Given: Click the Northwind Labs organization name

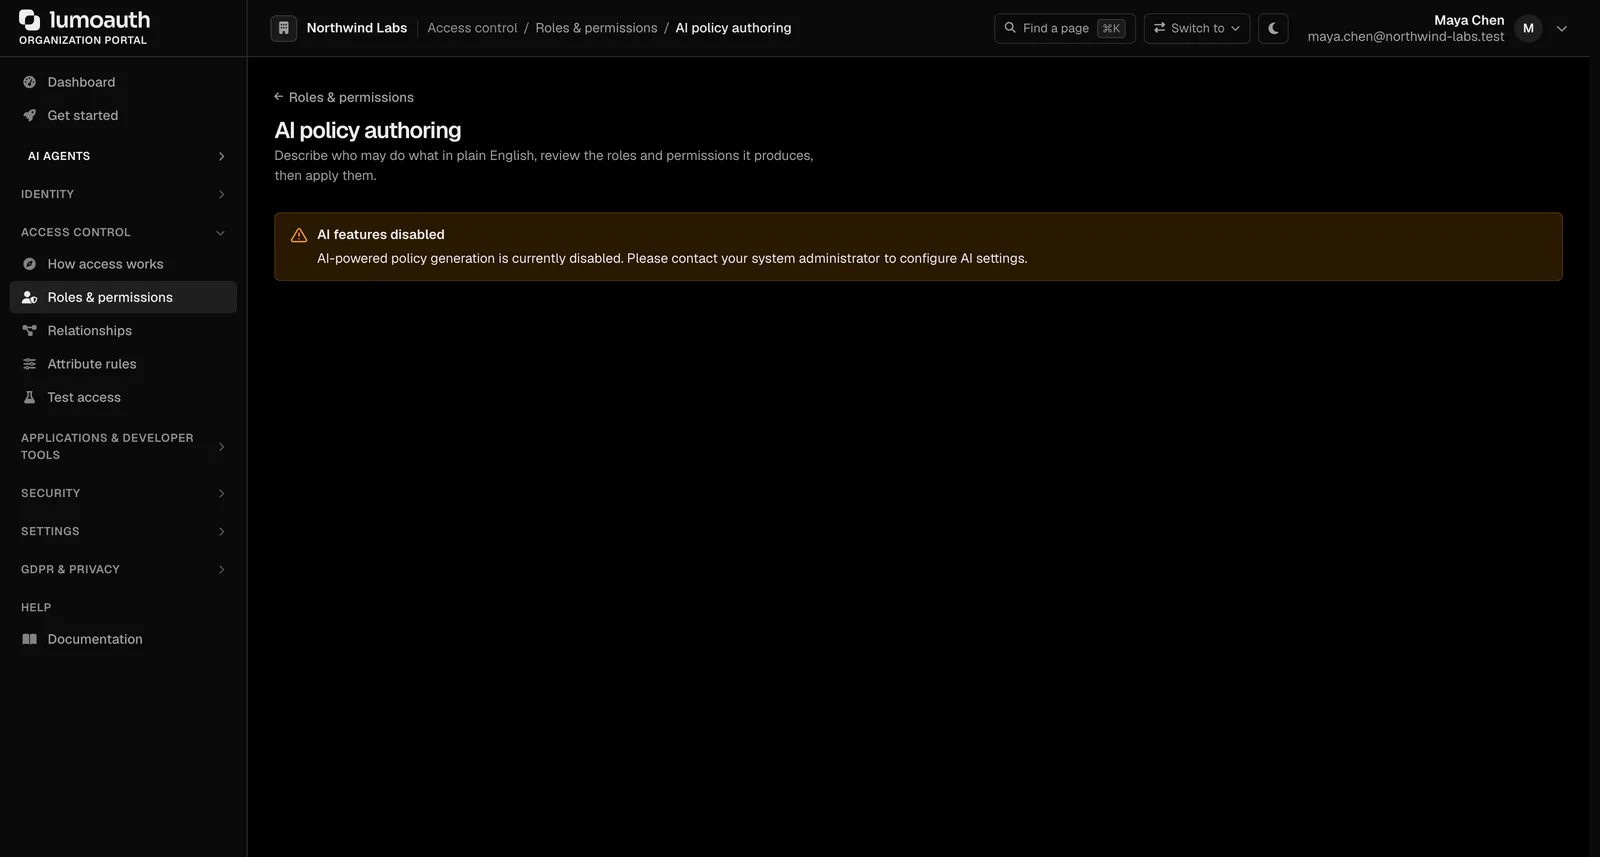Looking at the screenshot, I should 357,28.
